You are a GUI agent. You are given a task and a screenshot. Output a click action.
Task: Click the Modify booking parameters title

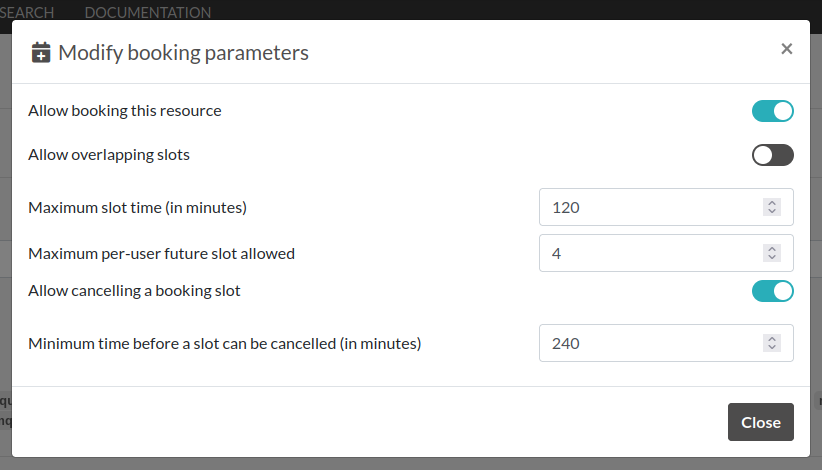pos(183,53)
